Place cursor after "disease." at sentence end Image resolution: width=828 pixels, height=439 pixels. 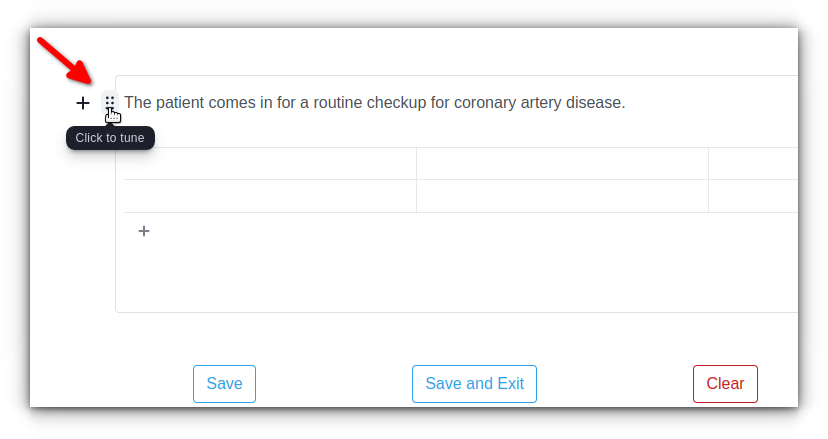[x=626, y=102]
